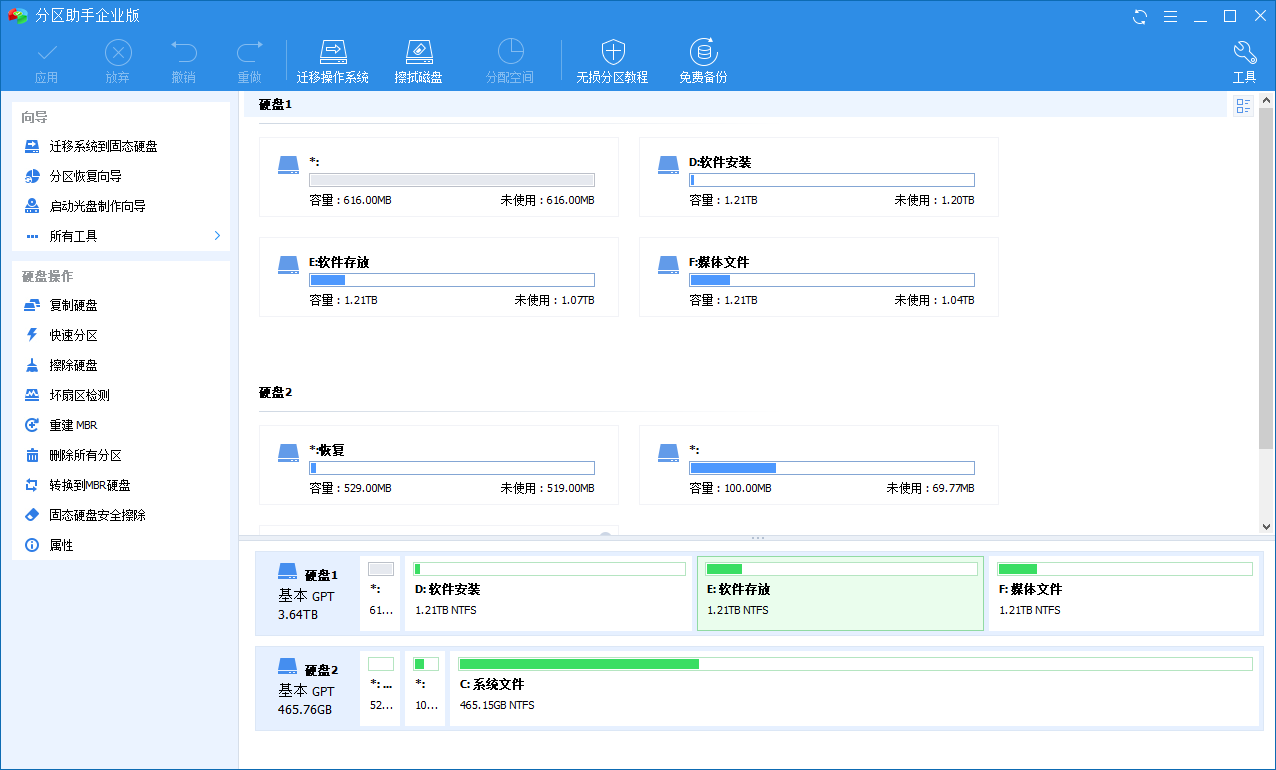Click the F:媒体文件 usage bar
The image size is (1276, 770).
832,280
